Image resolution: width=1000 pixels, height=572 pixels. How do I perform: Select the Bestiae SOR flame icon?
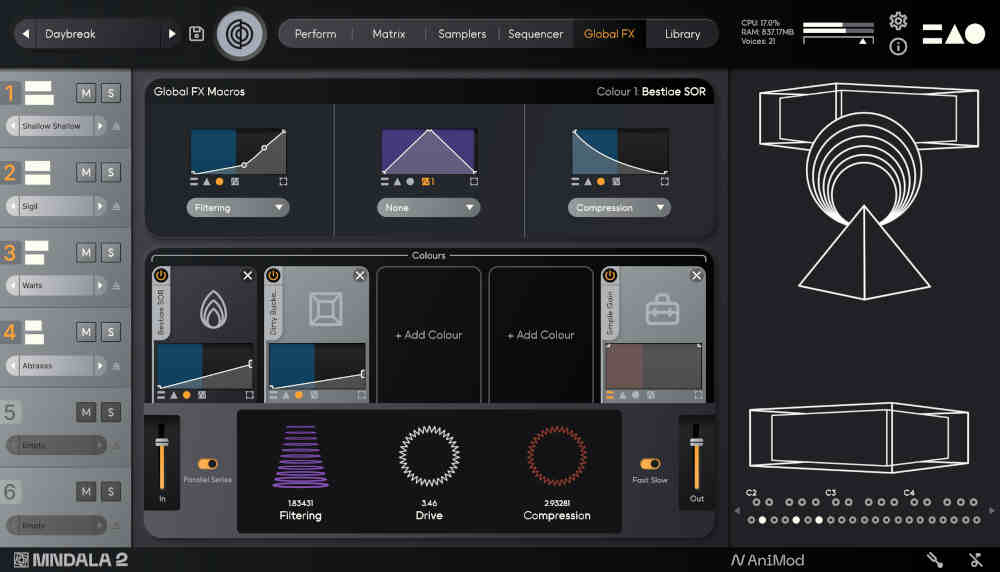215,311
